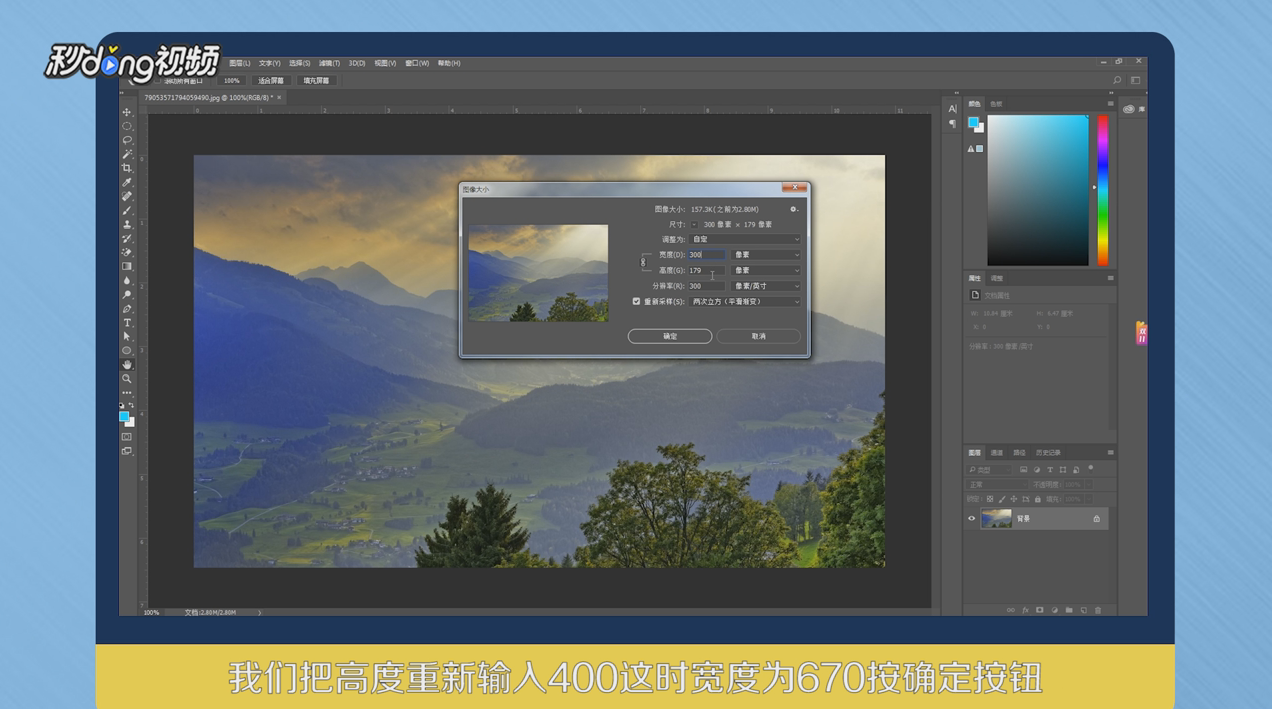Open the Color panel options menu
This screenshot has height=709, width=1272.
(1110, 104)
